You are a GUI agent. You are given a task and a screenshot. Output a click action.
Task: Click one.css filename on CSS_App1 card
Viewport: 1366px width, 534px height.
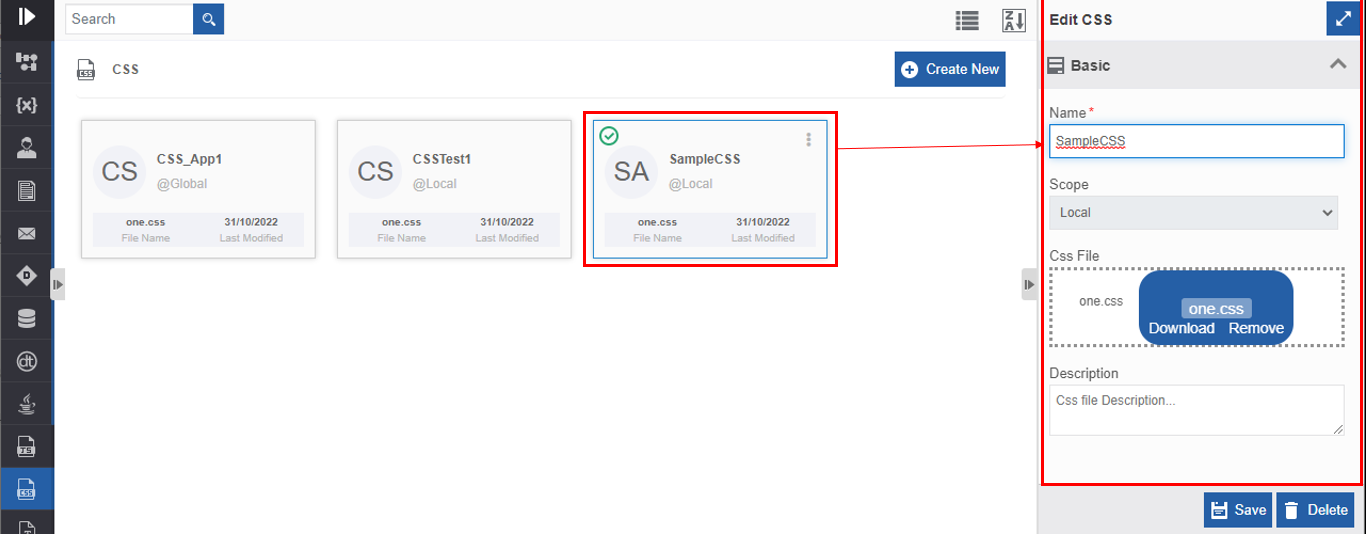[145, 222]
